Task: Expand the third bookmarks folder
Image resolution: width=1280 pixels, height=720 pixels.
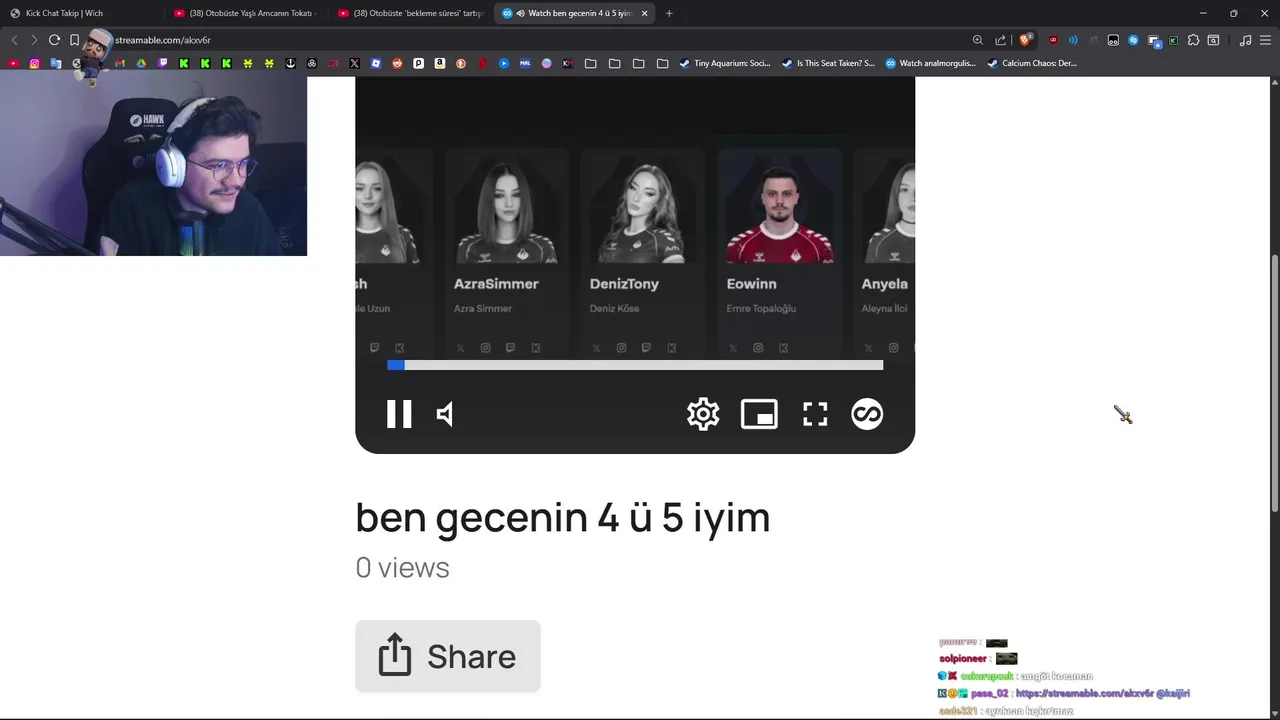Action: tap(638, 63)
